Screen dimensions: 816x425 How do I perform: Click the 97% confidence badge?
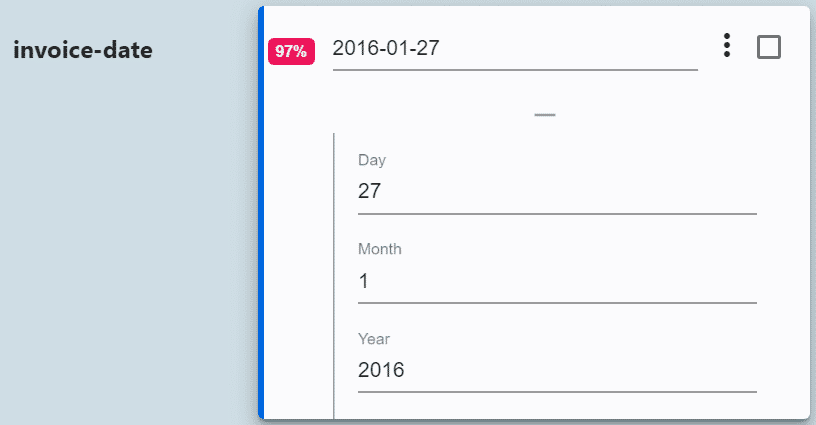291,51
